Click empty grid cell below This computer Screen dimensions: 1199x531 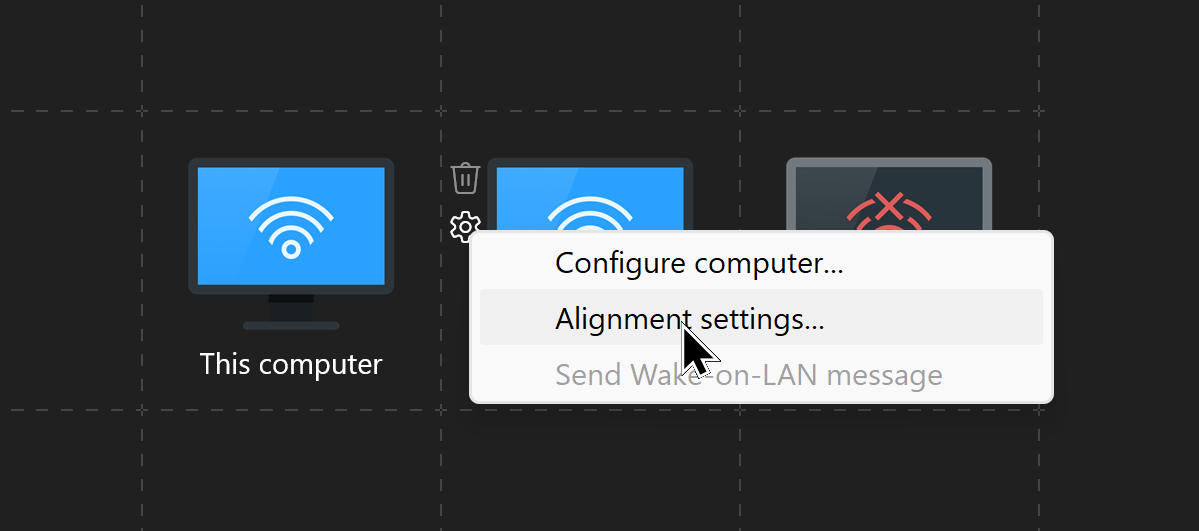pos(291,470)
